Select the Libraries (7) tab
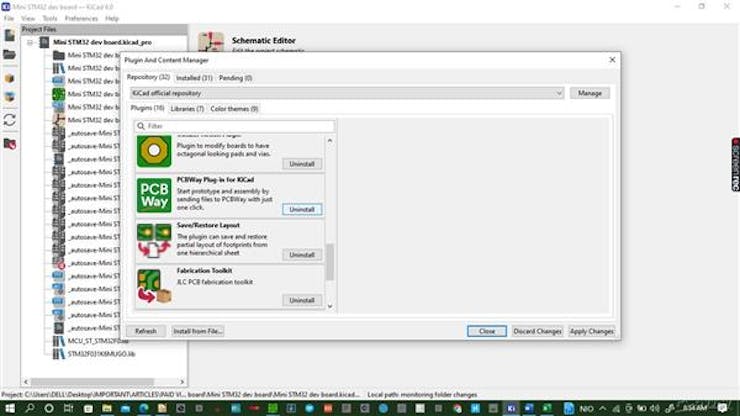Viewport: 740px width, 416px height. click(x=187, y=109)
